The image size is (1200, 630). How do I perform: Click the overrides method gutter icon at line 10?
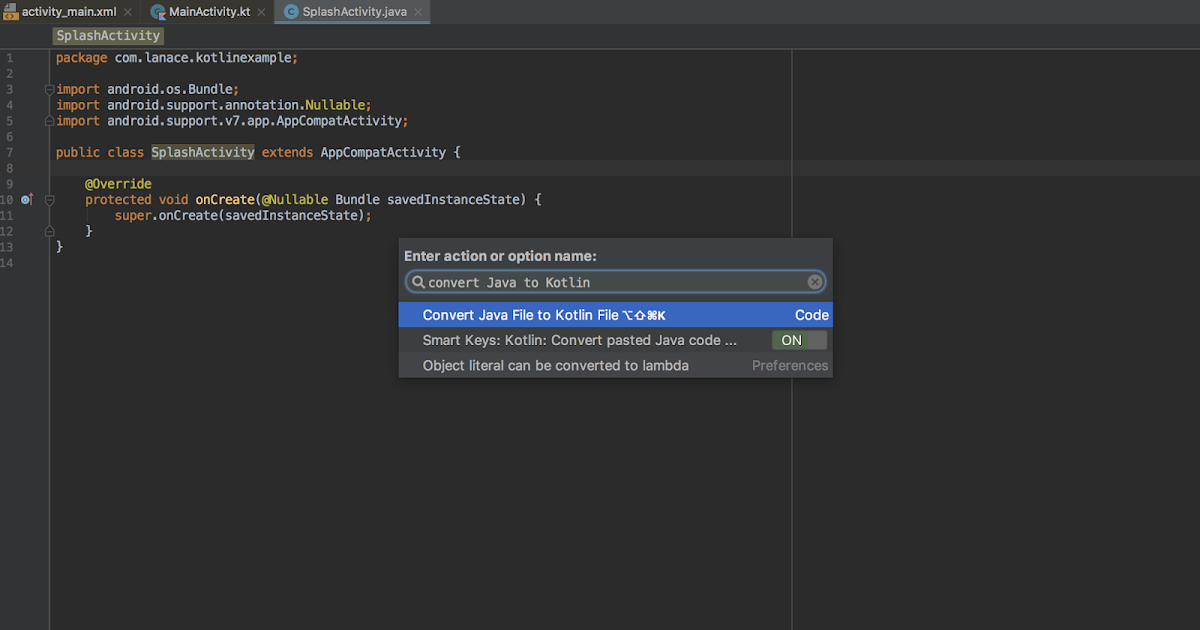[x=27, y=200]
